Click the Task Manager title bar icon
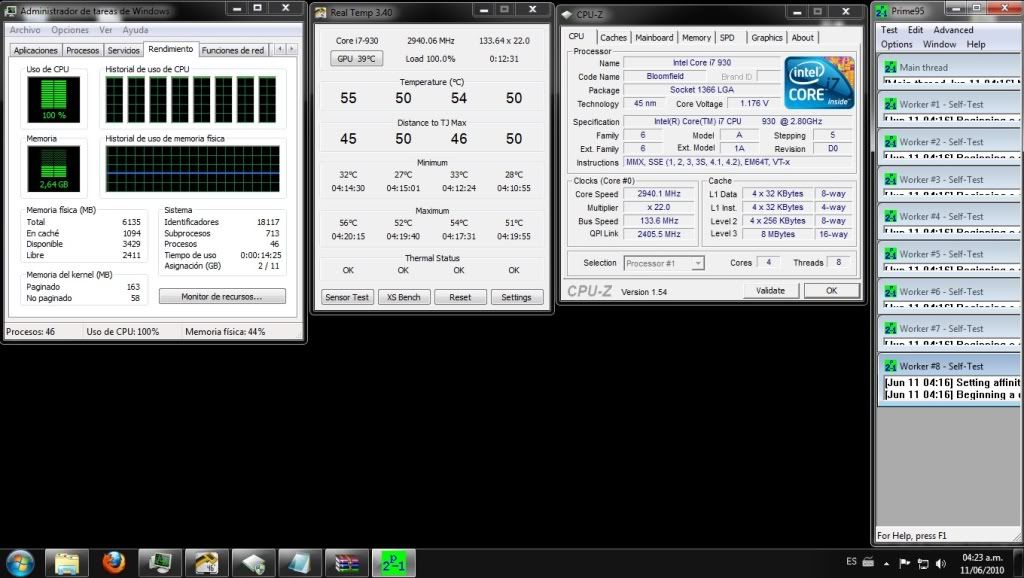Image resolution: width=1024 pixels, height=578 pixels. click(10, 10)
